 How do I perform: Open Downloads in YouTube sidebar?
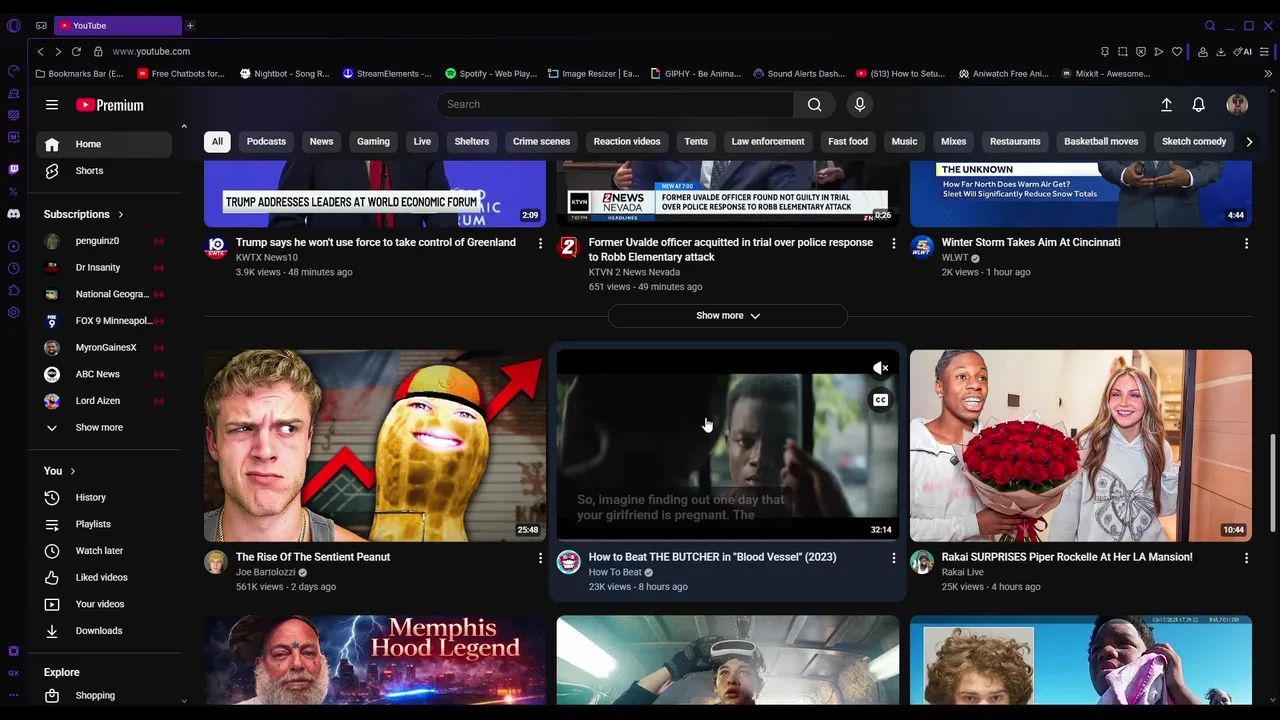(104, 631)
